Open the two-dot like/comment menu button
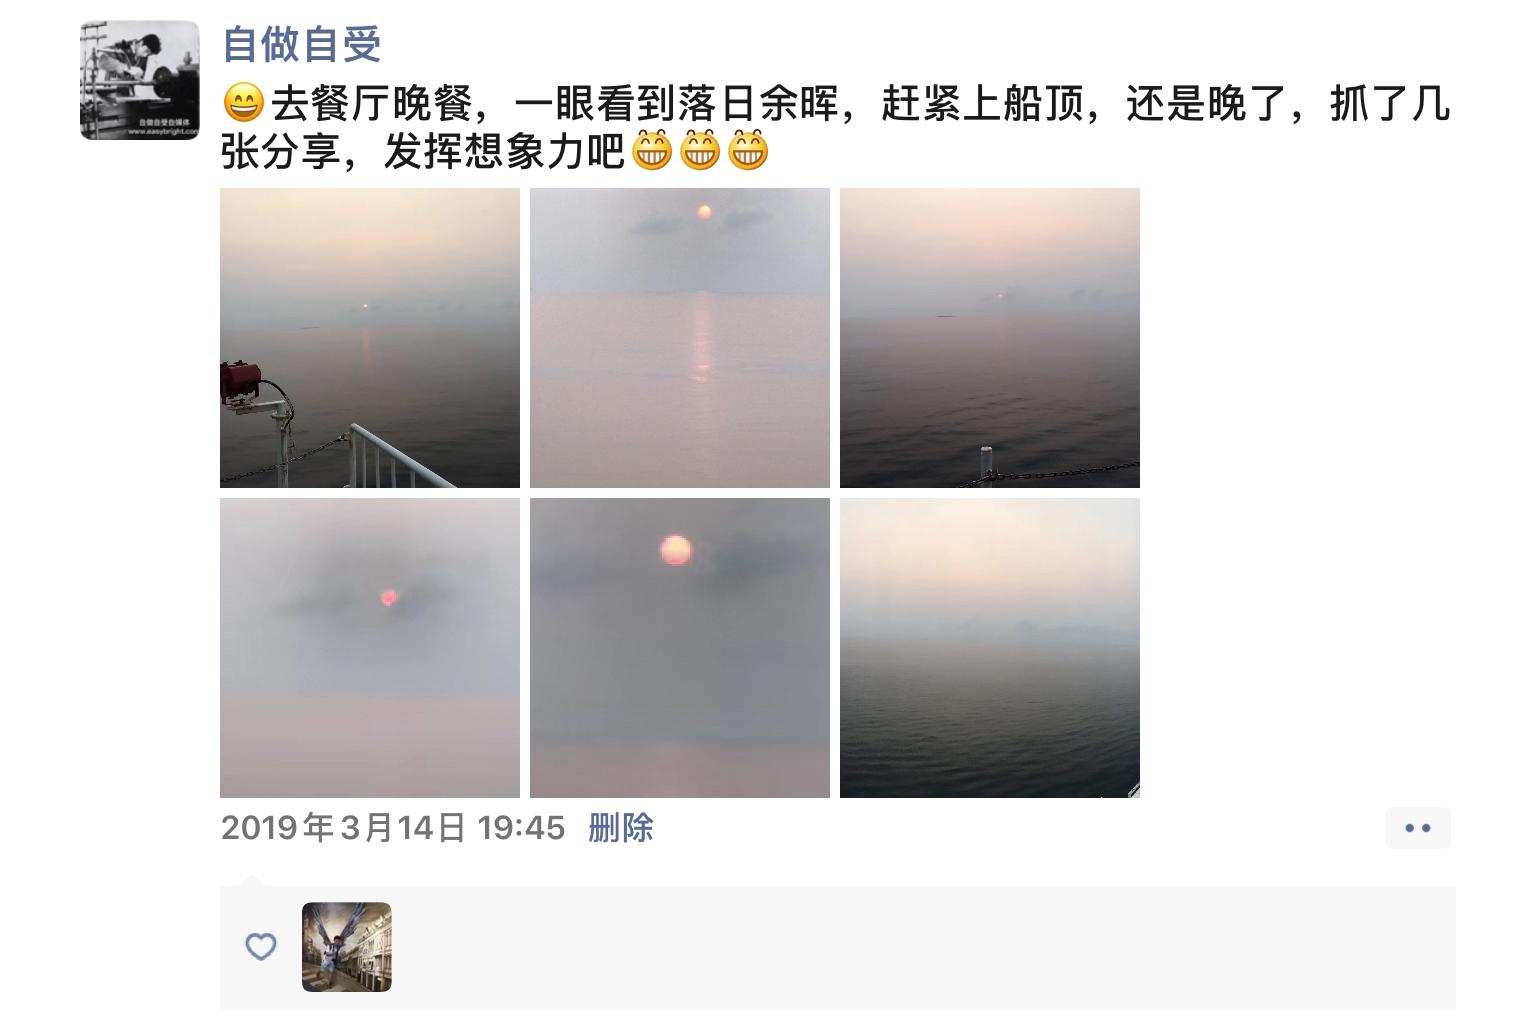Screen dimensions: 1536x1011 point(1417,828)
